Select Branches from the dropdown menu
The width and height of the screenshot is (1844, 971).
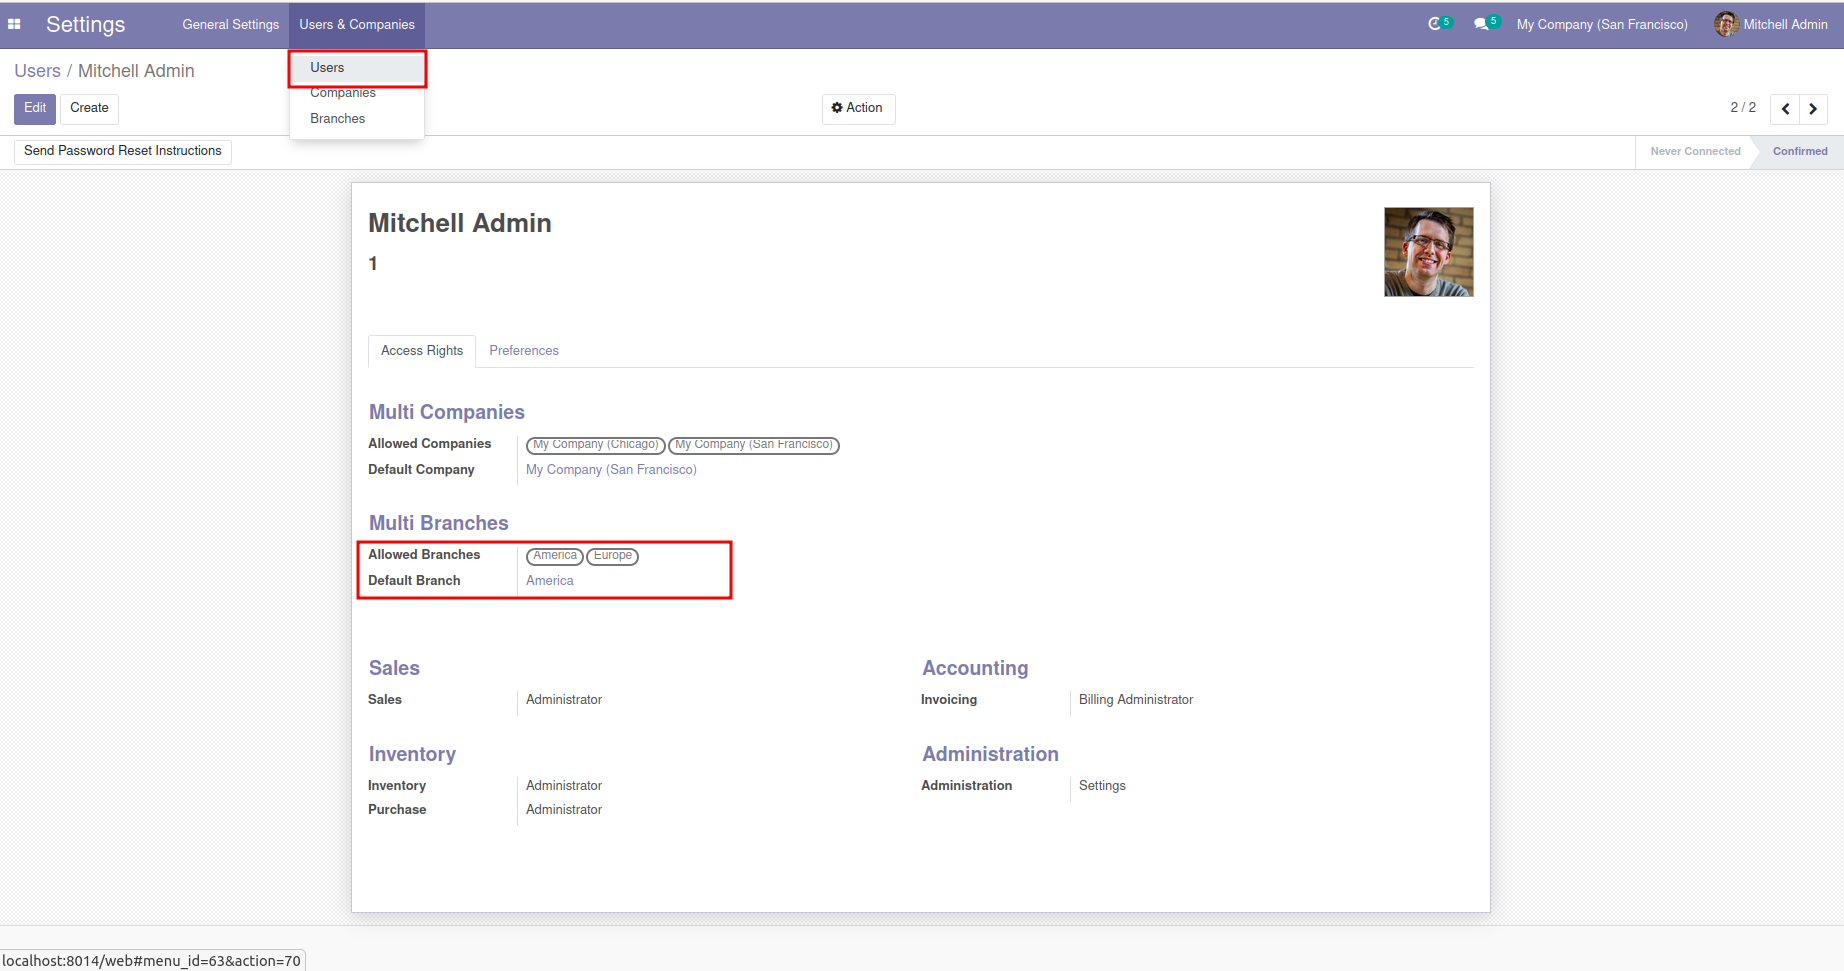337,118
